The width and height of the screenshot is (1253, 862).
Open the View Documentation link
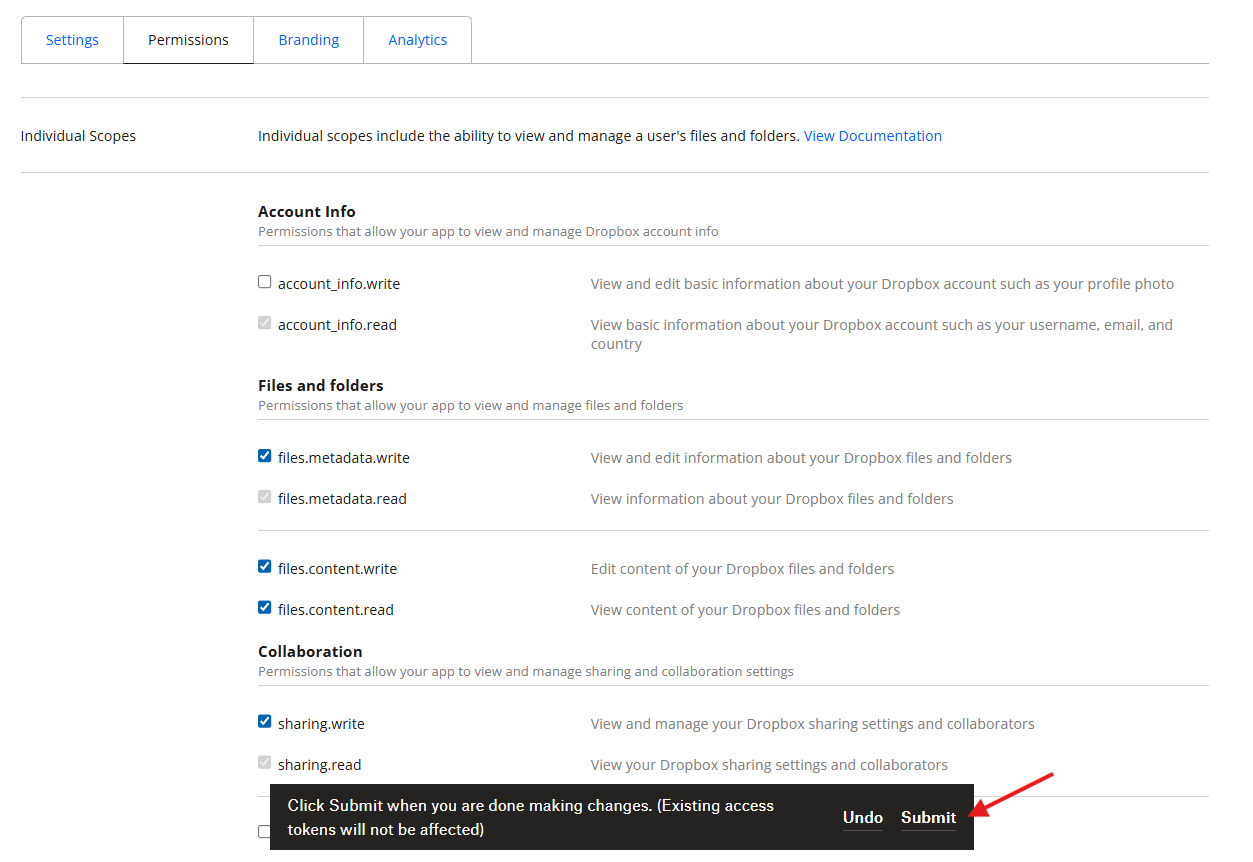point(872,136)
